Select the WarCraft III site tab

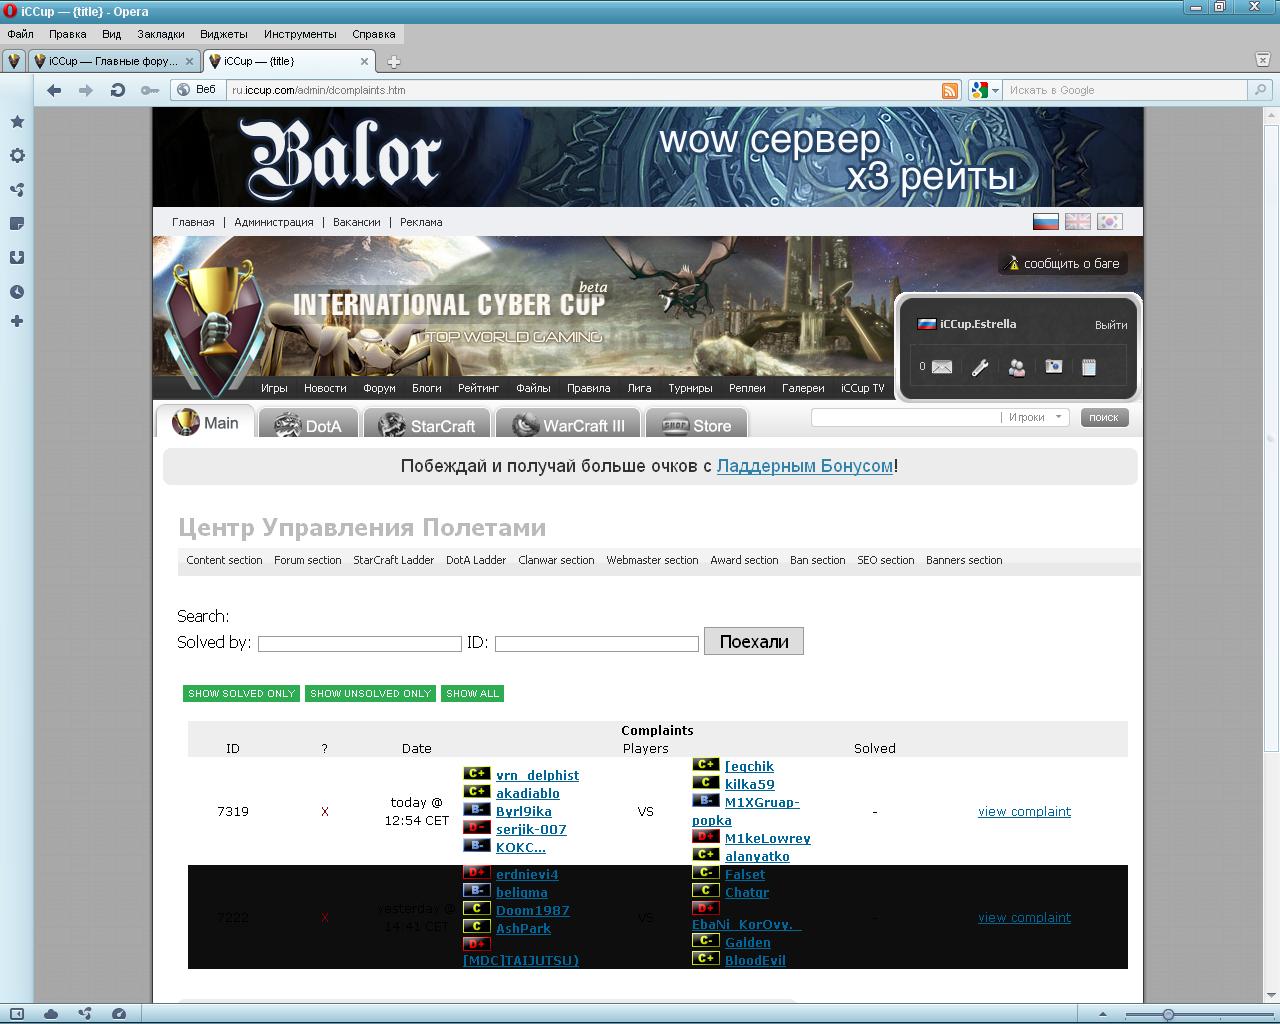click(x=568, y=424)
